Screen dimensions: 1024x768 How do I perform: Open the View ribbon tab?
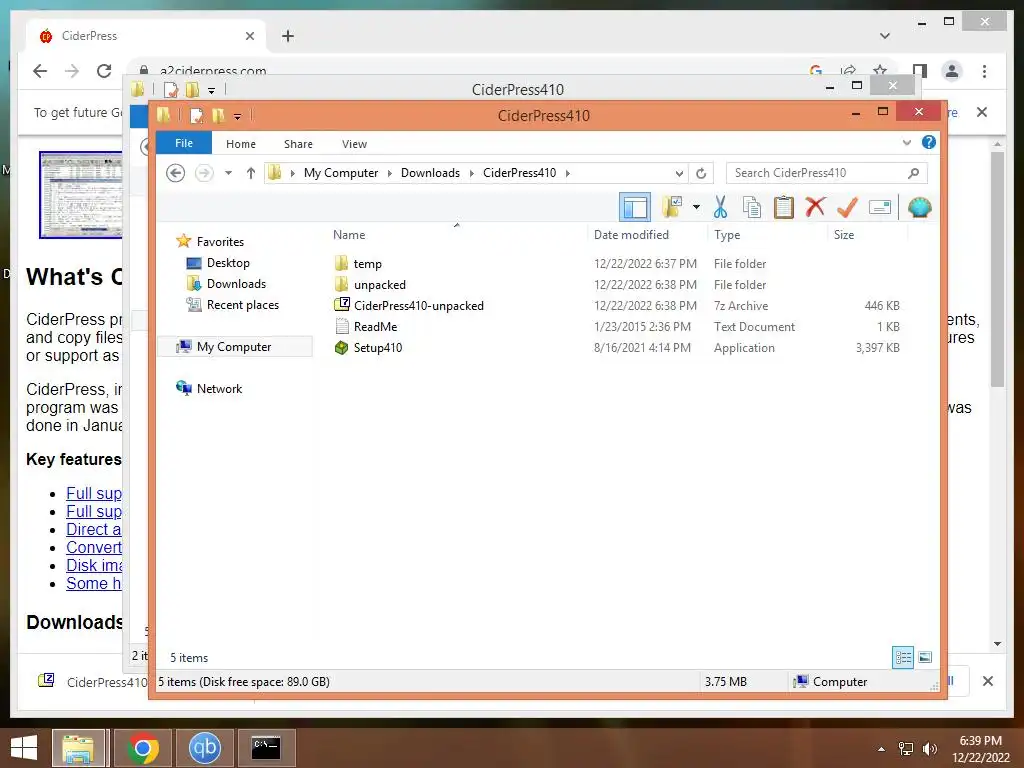pos(354,144)
